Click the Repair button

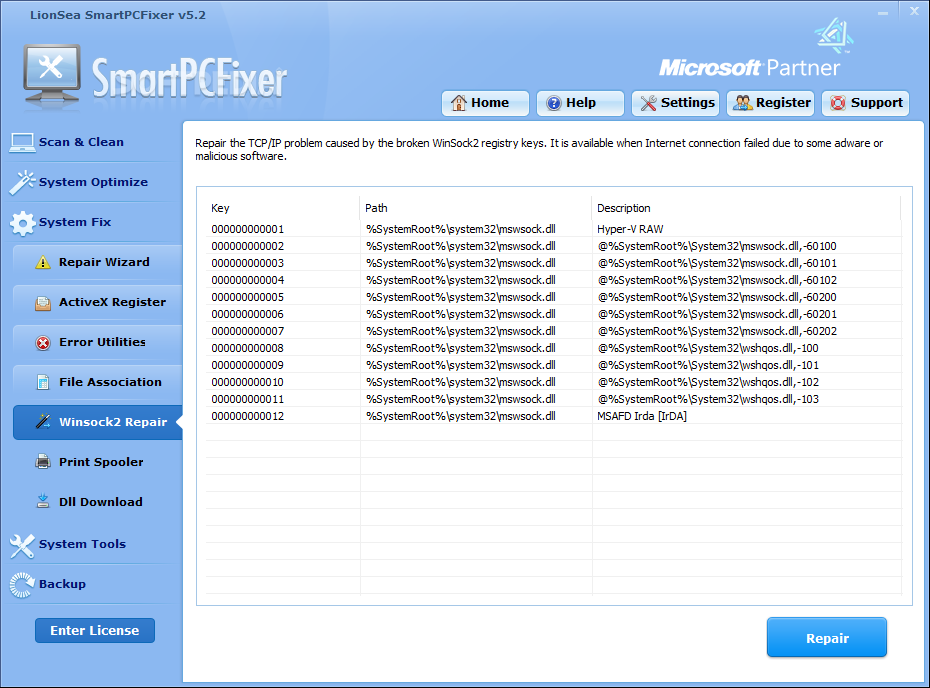coord(827,638)
